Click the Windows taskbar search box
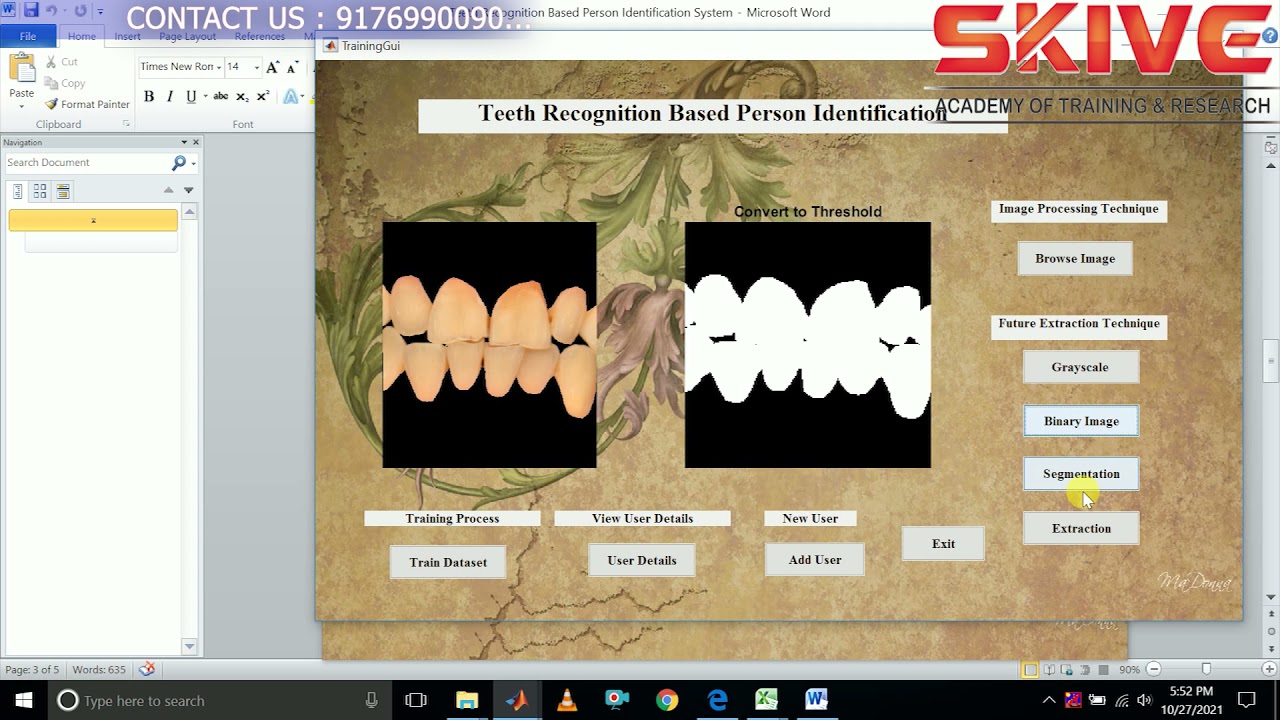 [x=218, y=700]
